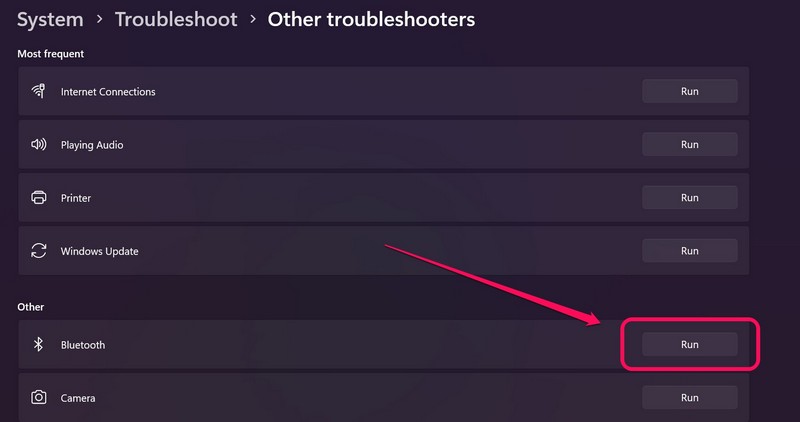Run the Bluetooth troubleshooter
The image size is (800, 422).
689,345
